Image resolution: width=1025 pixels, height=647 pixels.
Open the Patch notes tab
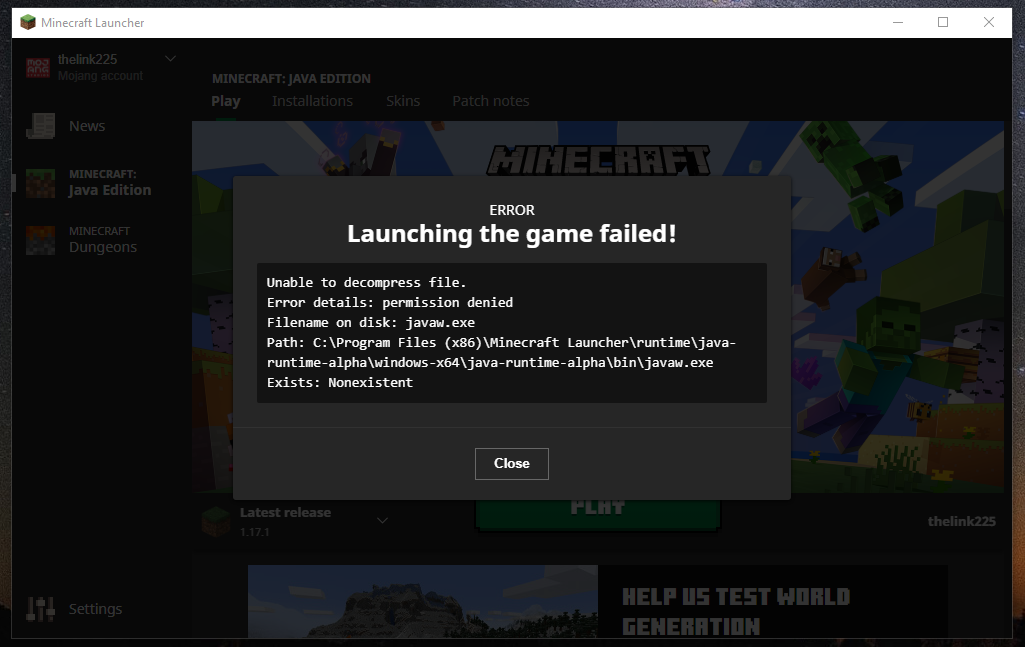(491, 101)
